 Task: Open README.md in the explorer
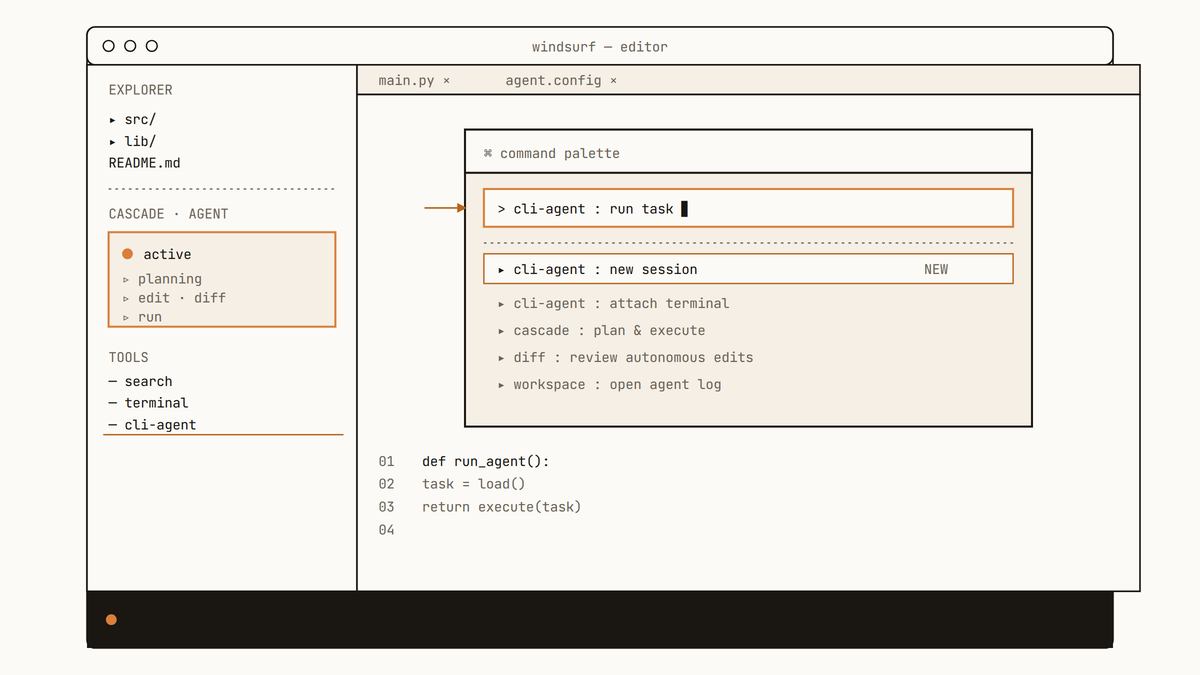click(x=145, y=163)
